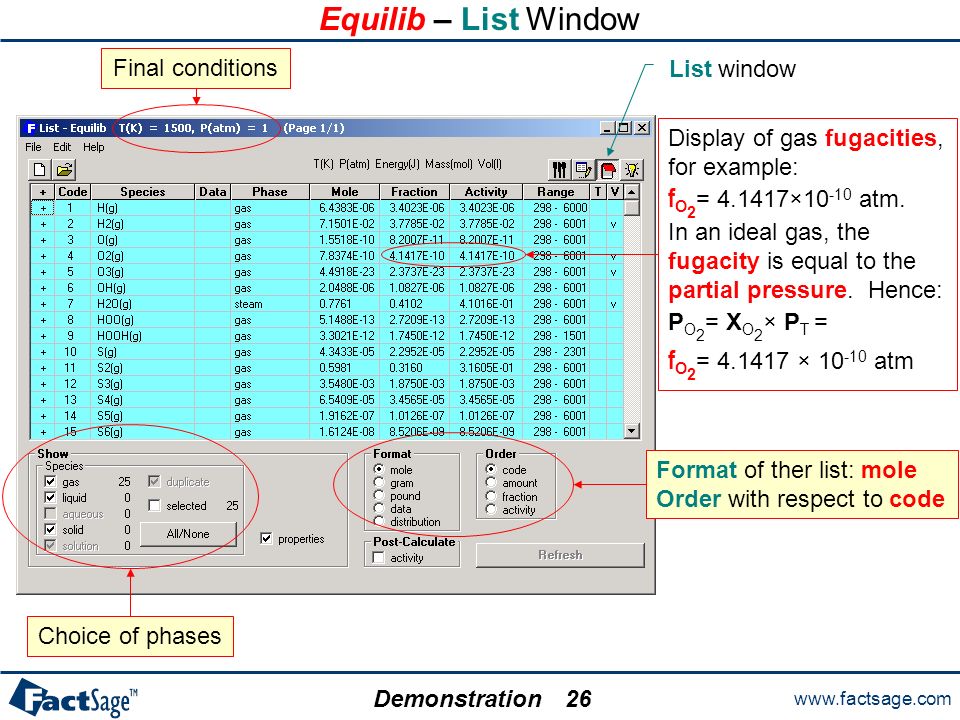Screen dimensions: 960x720
Task: Click the results spreadsheet pencil icon
Action: [583, 170]
